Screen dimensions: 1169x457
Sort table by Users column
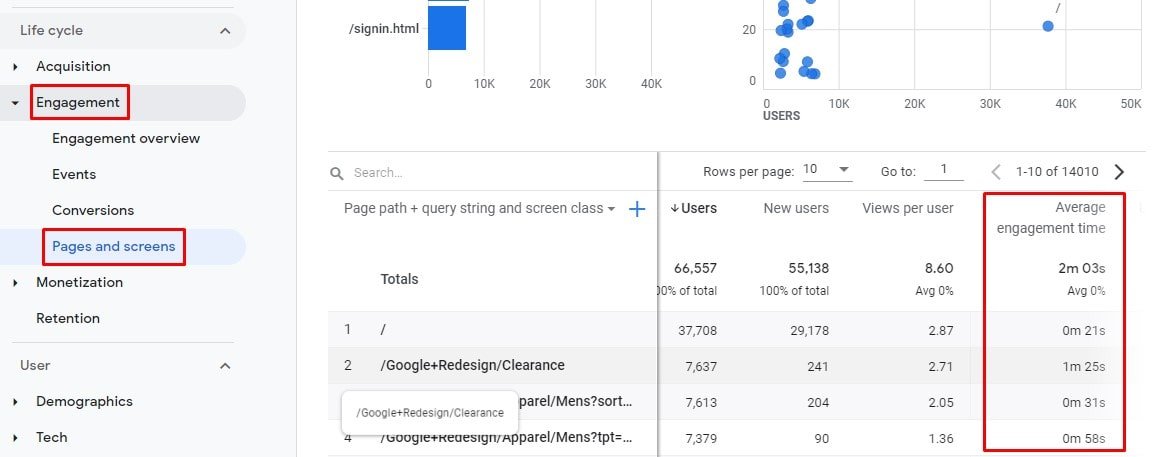coord(693,209)
